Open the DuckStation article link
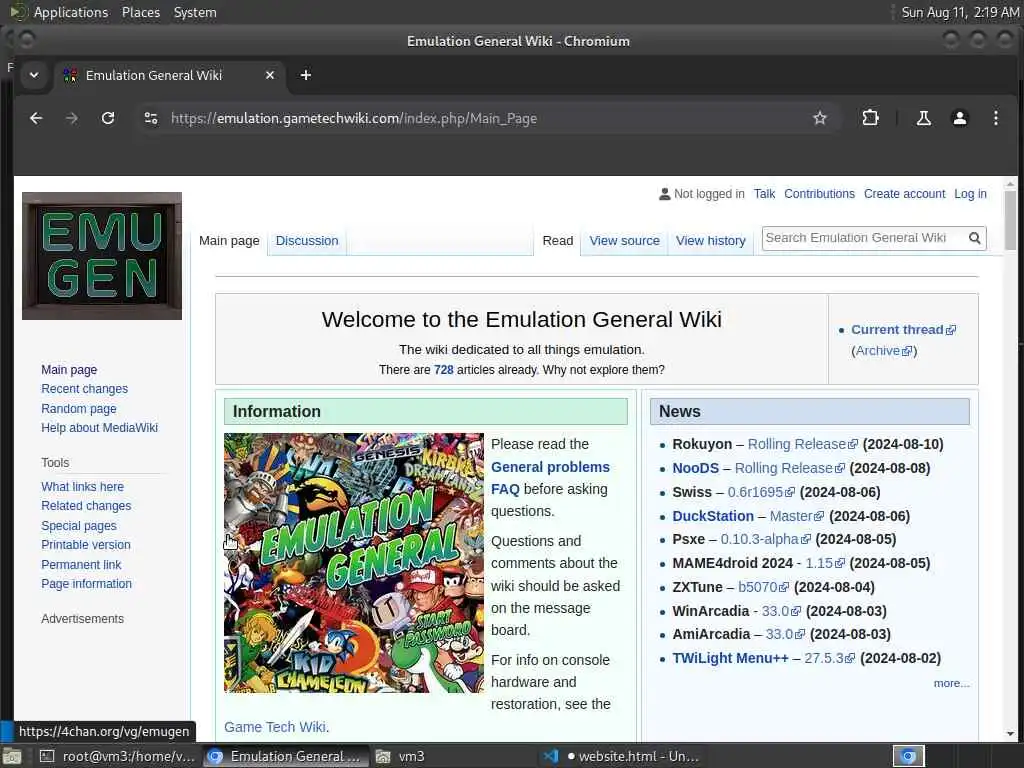This screenshot has width=1024, height=768. pyautogui.click(x=713, y=516)
